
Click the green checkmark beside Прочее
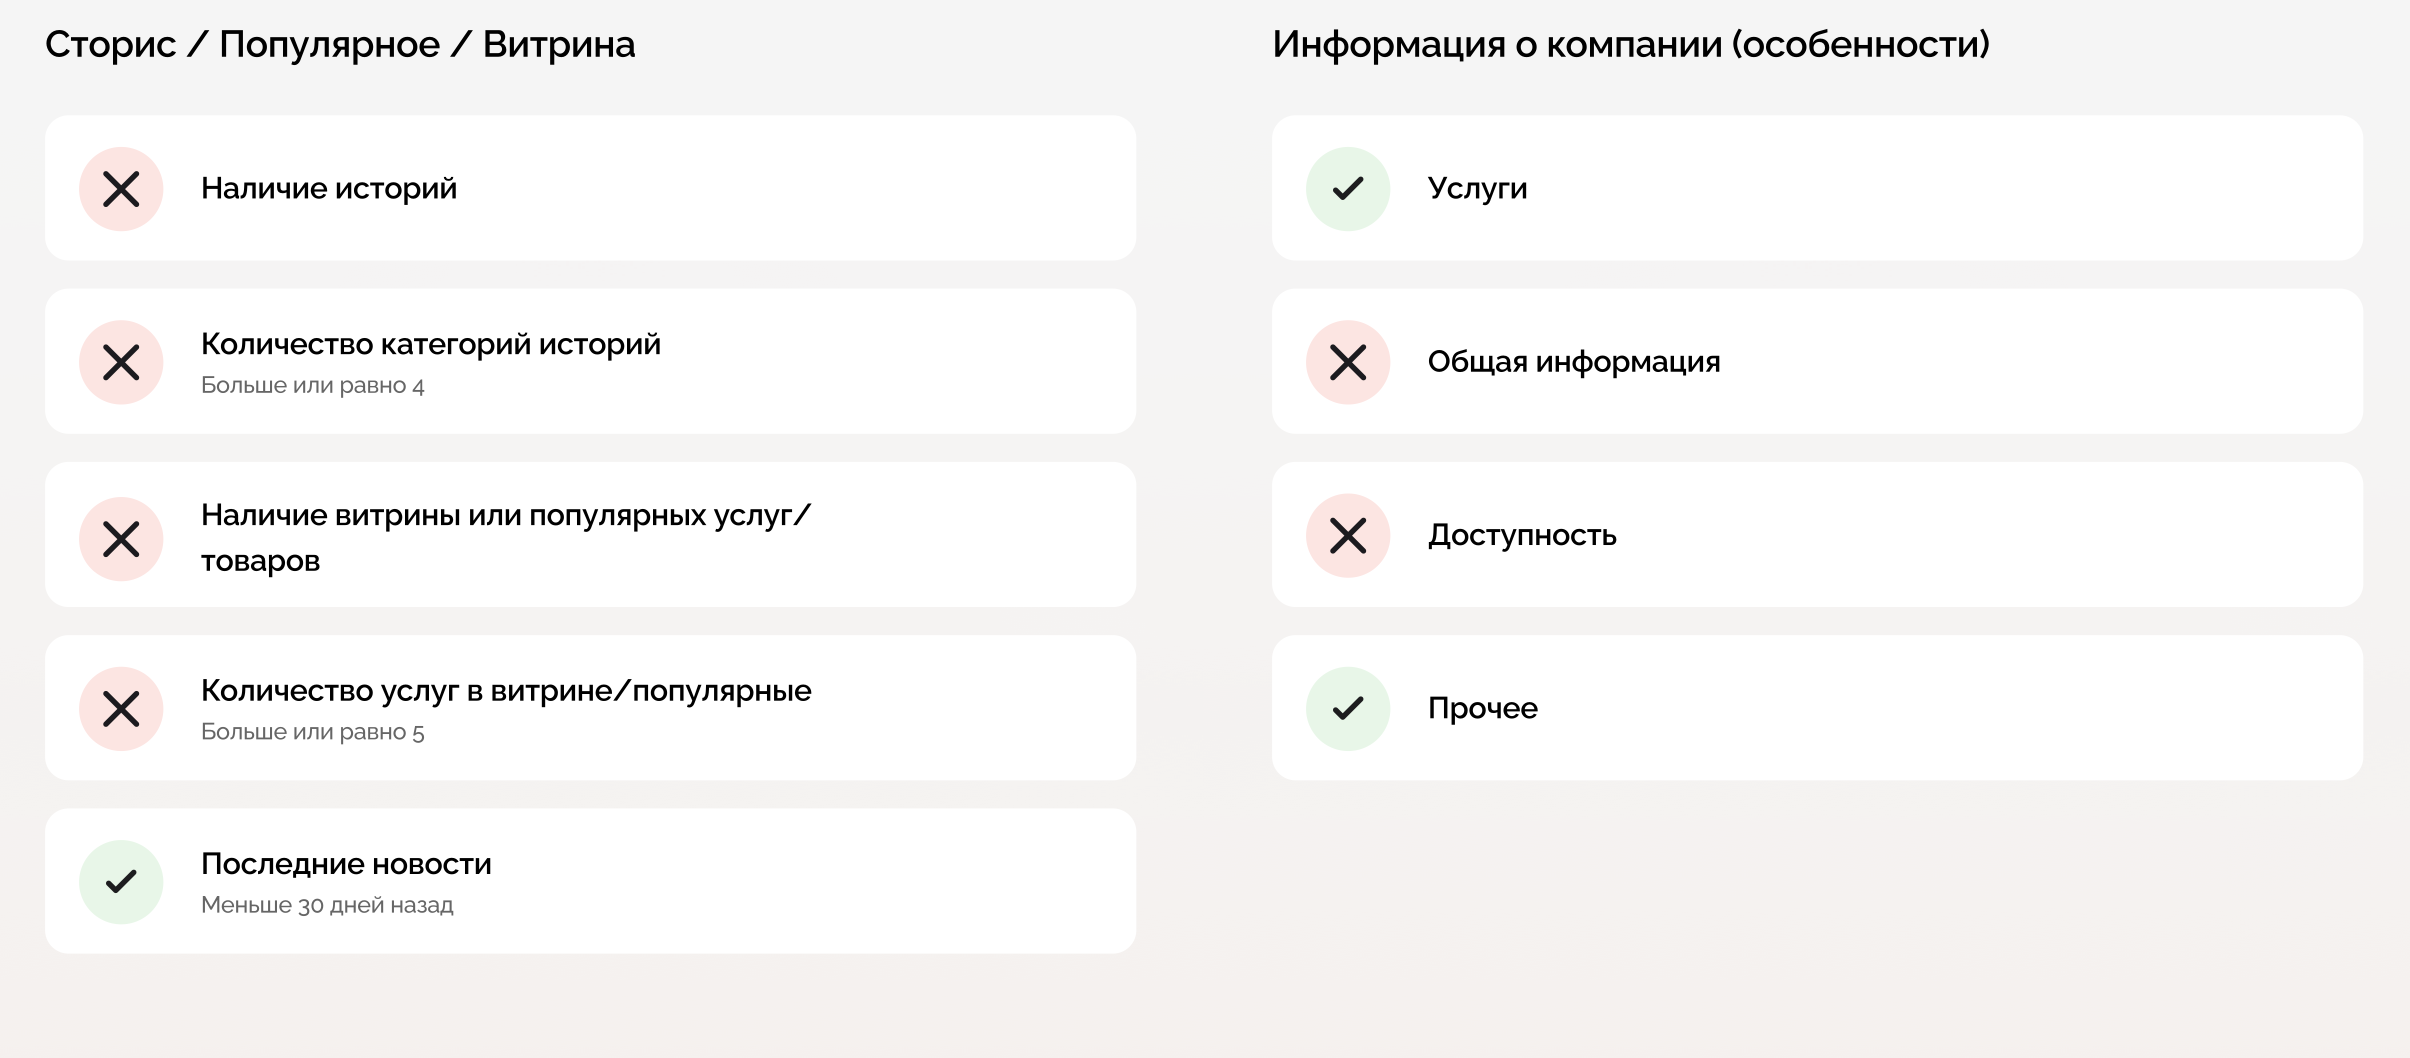tap(1348, 709)
